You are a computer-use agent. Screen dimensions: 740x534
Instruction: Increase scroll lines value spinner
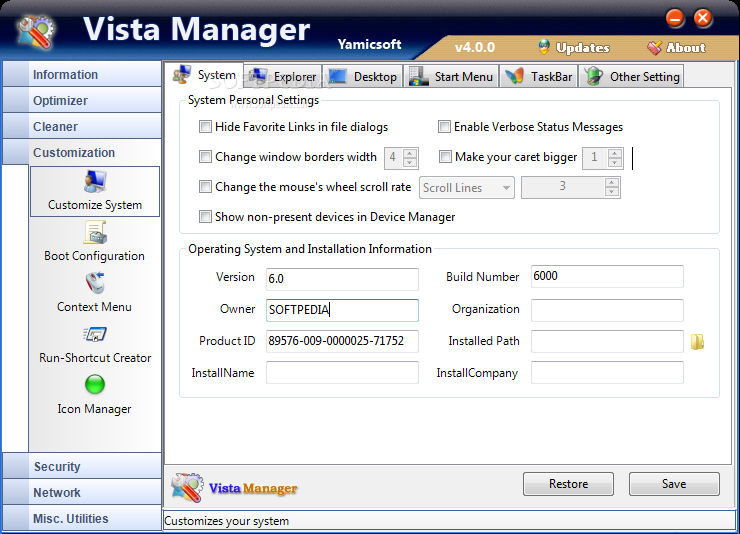pyautogui.click(x=612, y=183)
